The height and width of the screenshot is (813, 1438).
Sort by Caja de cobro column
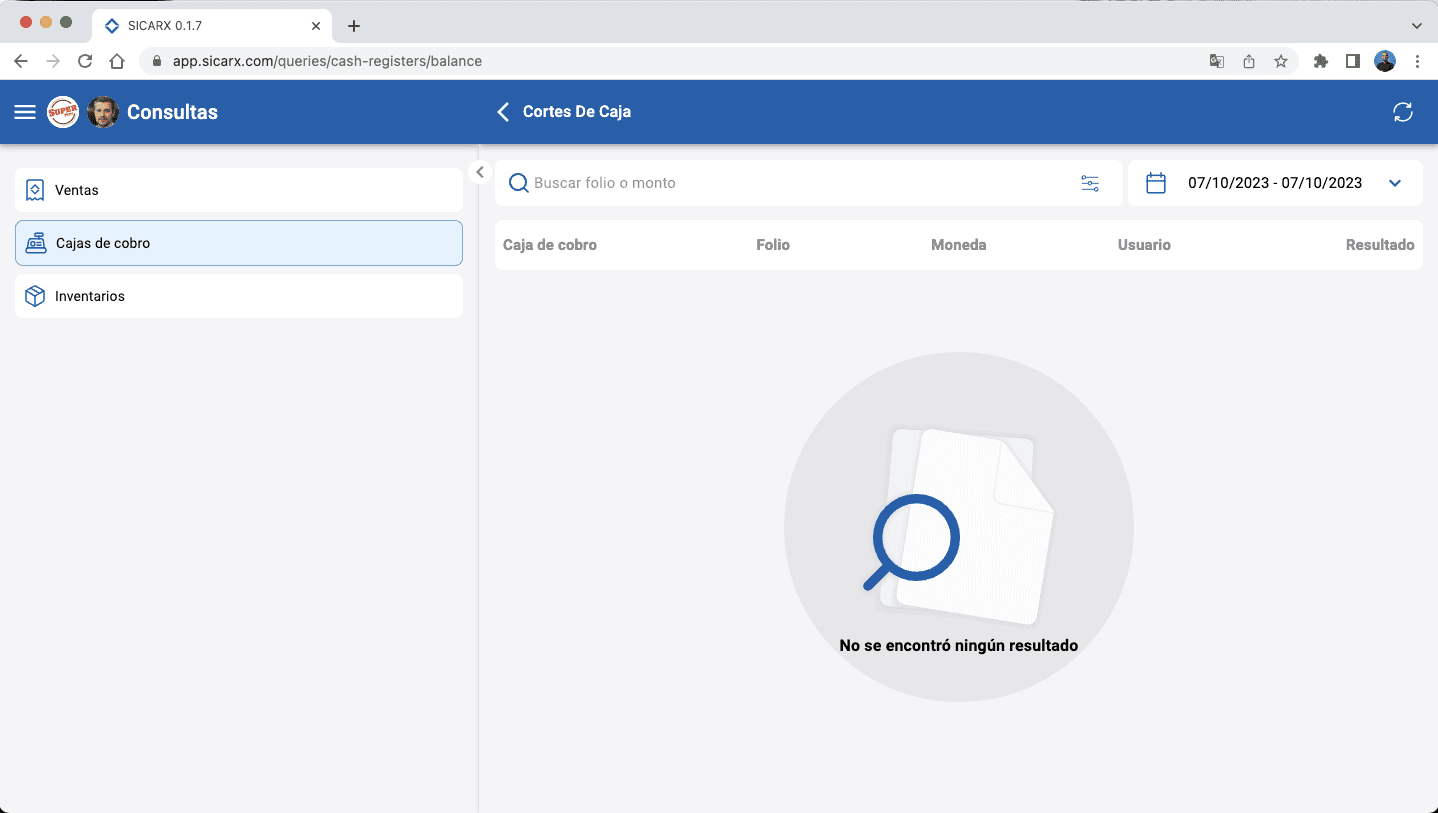pos(549,245)
